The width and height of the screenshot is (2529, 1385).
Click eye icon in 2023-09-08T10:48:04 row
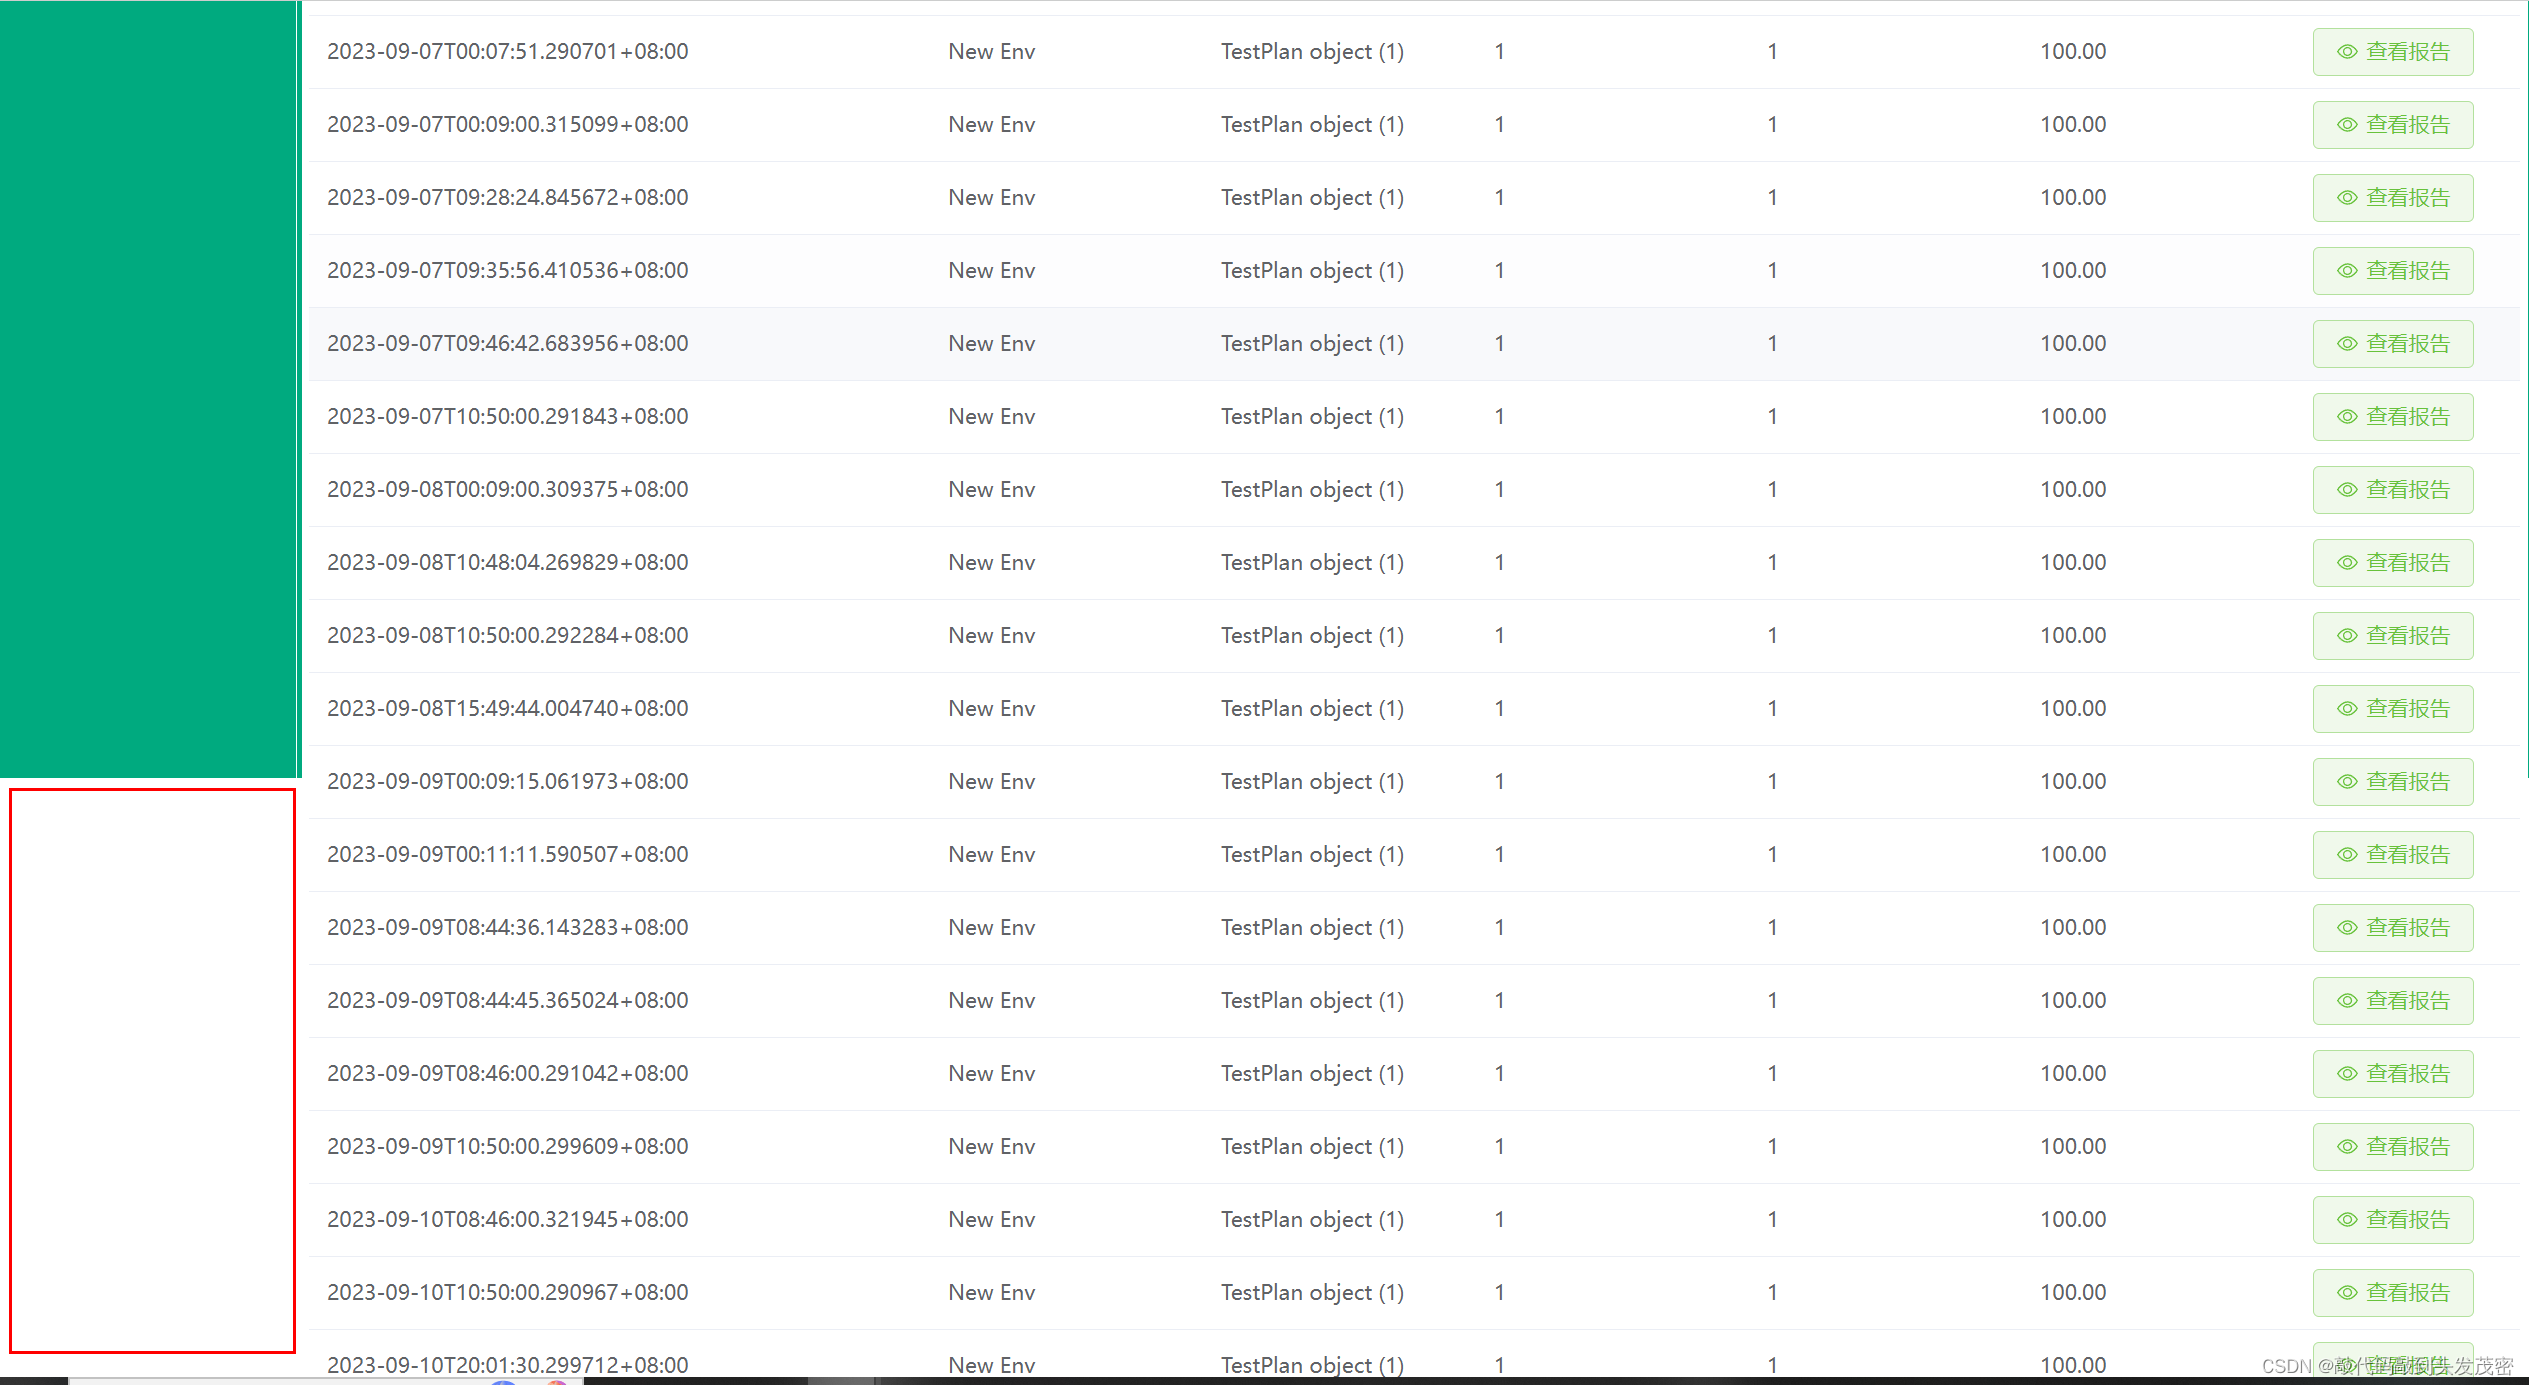pos(2347,563)
